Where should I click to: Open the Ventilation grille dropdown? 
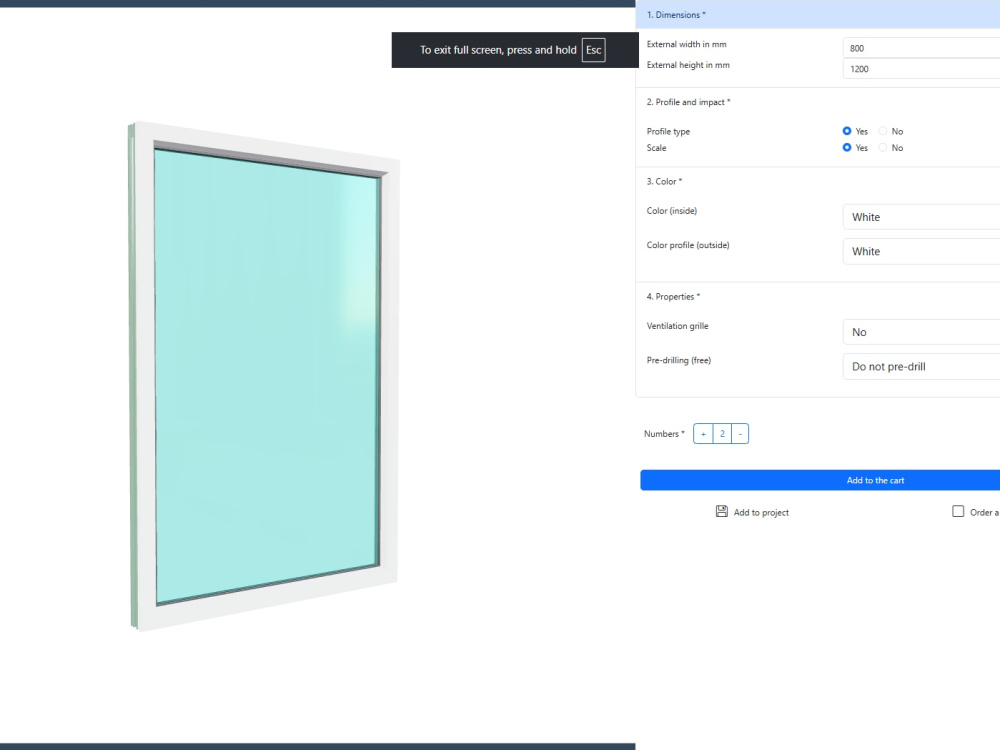point(921,332)
